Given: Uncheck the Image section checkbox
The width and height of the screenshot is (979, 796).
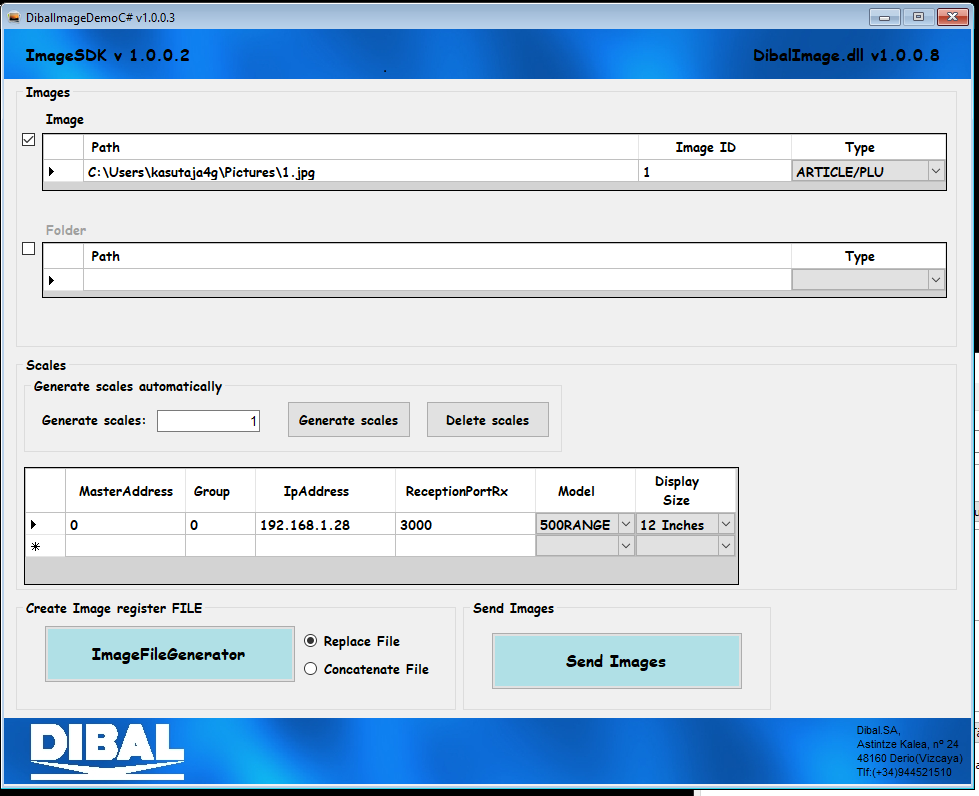Looking at the screenshot, I should (x=29, y=139).
